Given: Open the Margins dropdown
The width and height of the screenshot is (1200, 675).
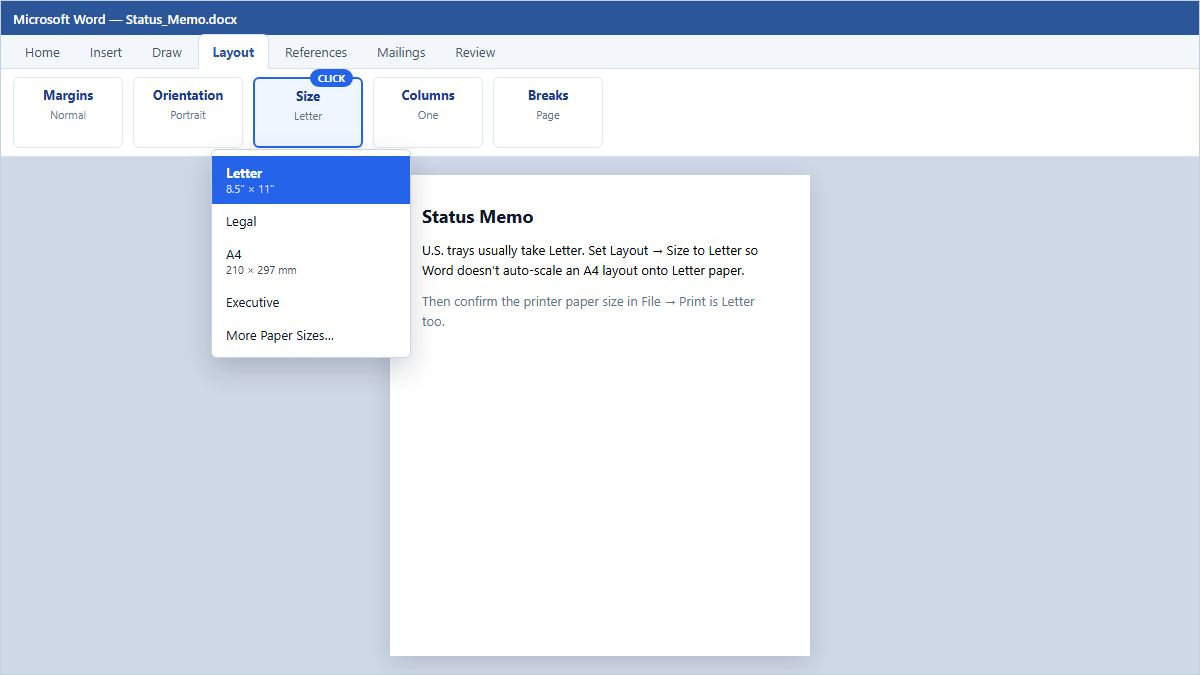Looking at the screenshot, I should [68, 112].
